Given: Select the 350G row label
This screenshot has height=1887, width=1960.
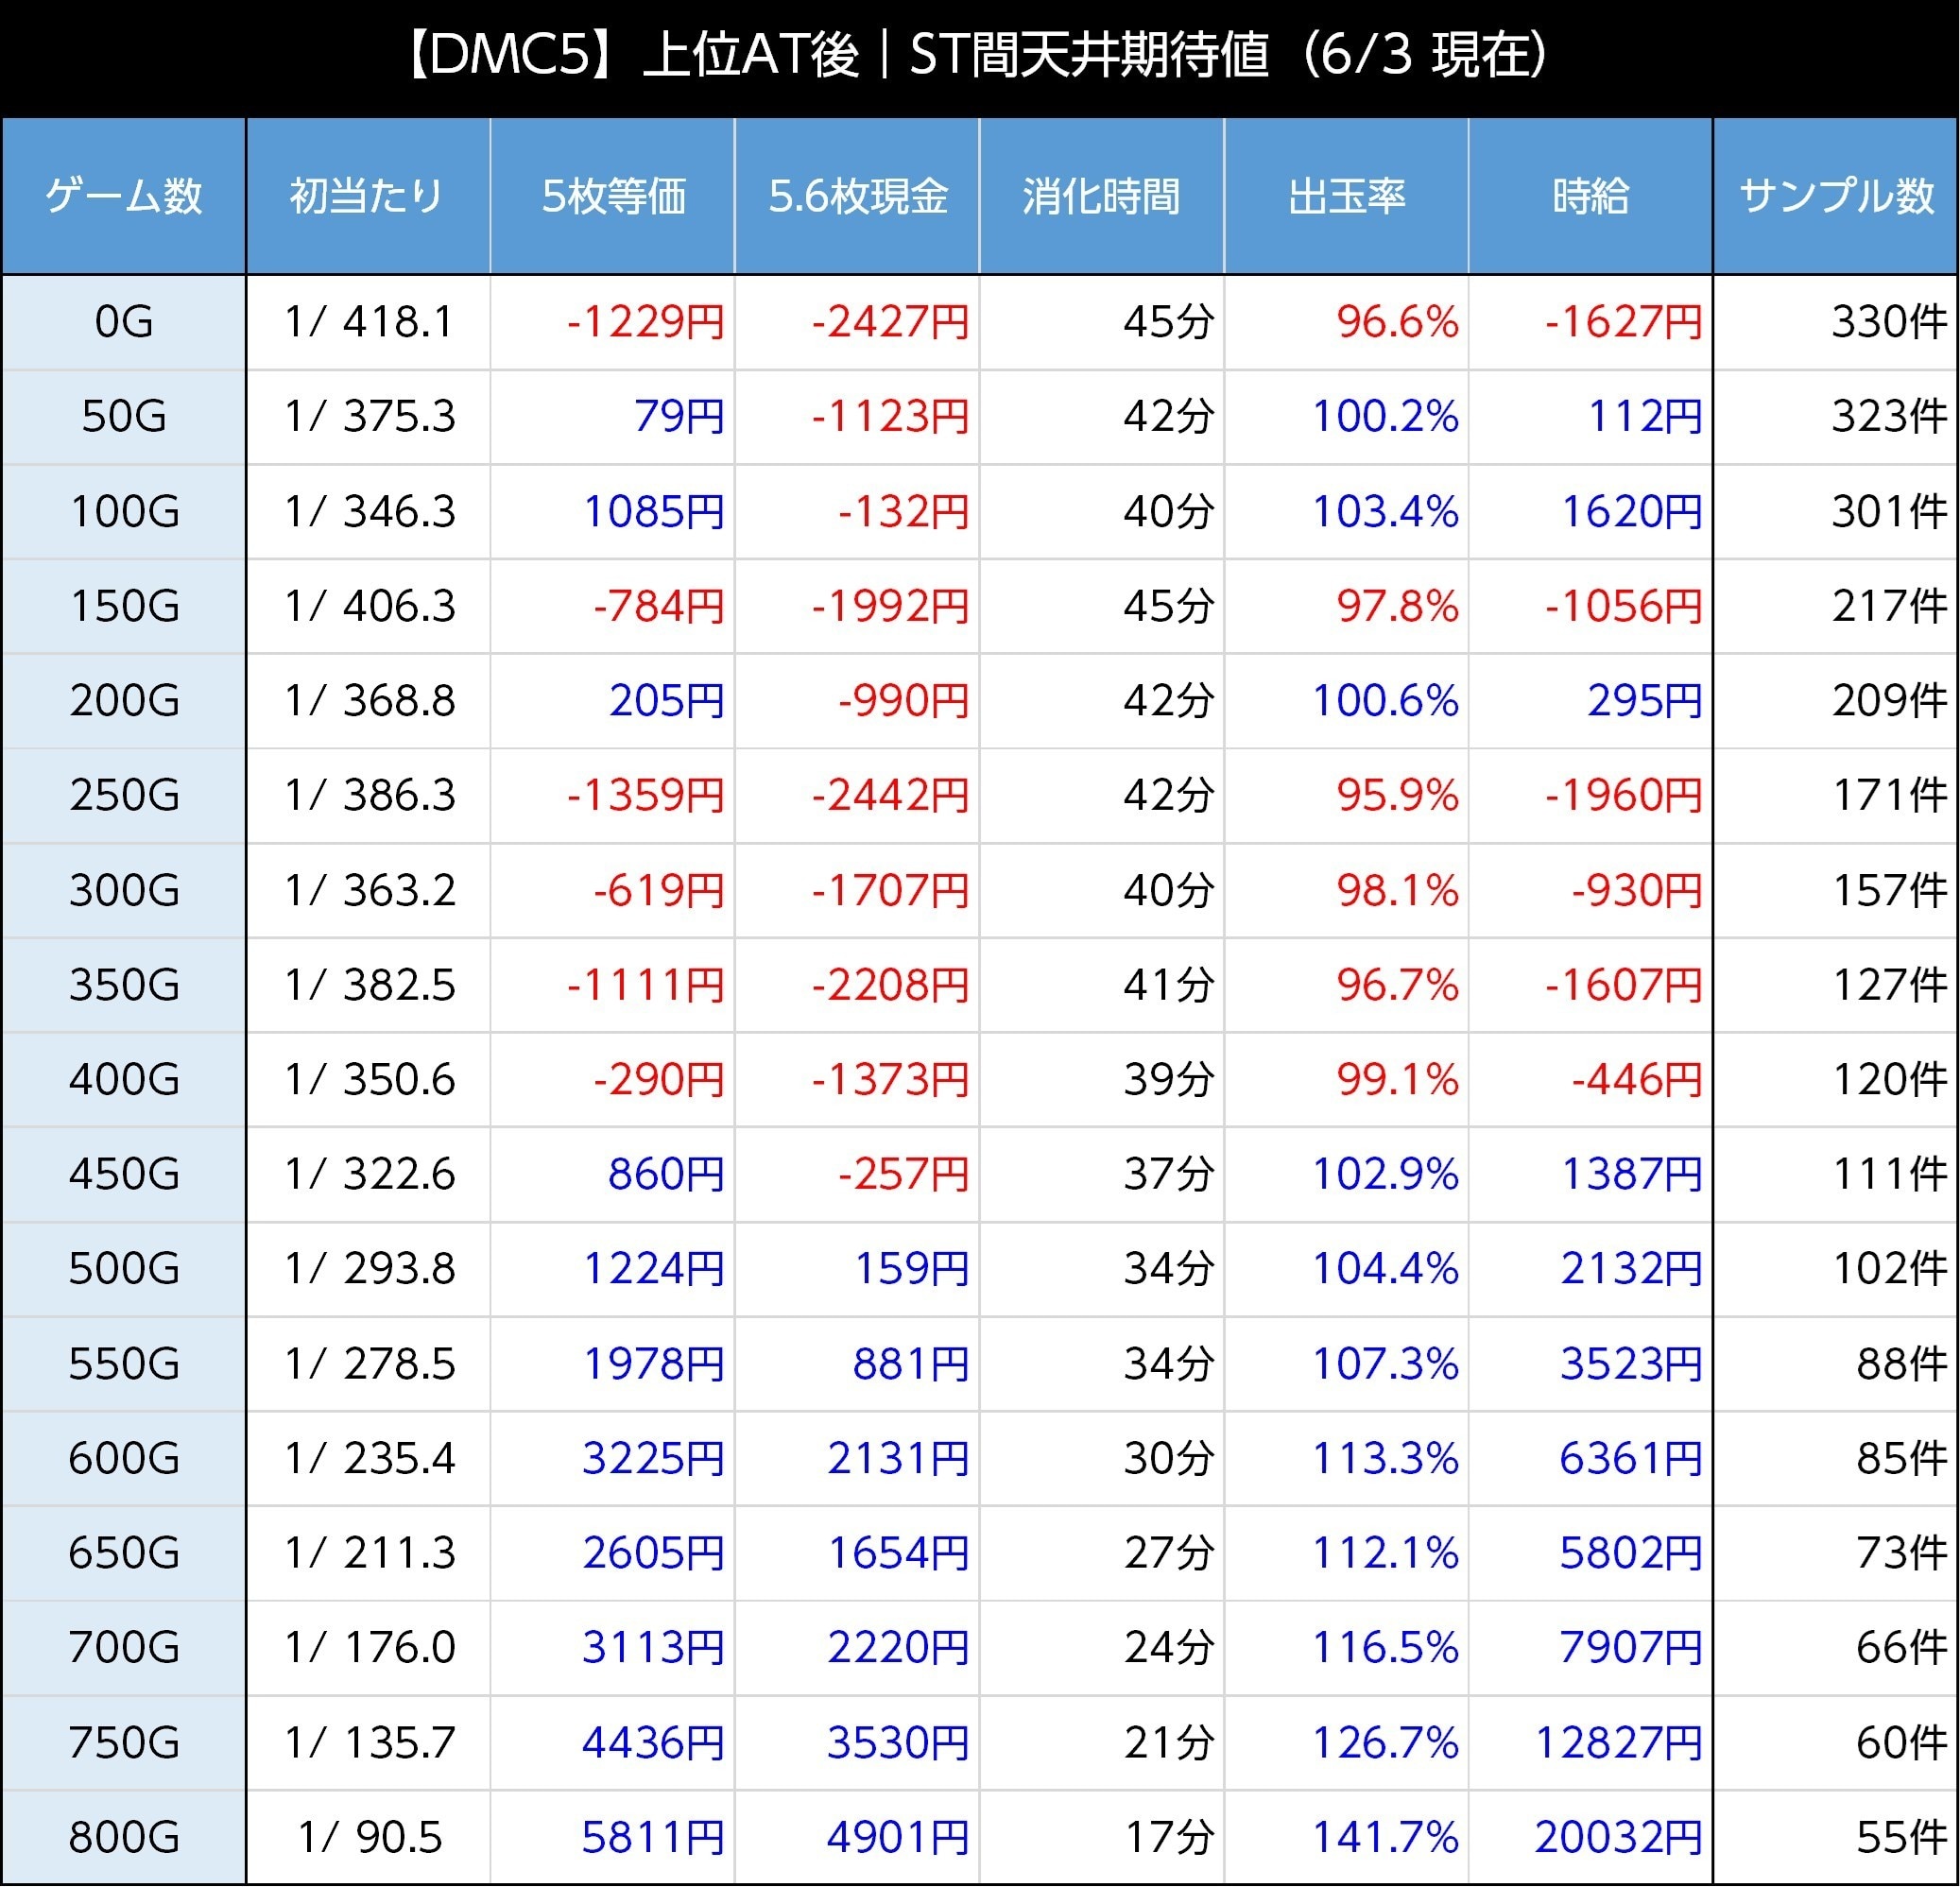Looking at the screenshot, I should pos(124,985).
